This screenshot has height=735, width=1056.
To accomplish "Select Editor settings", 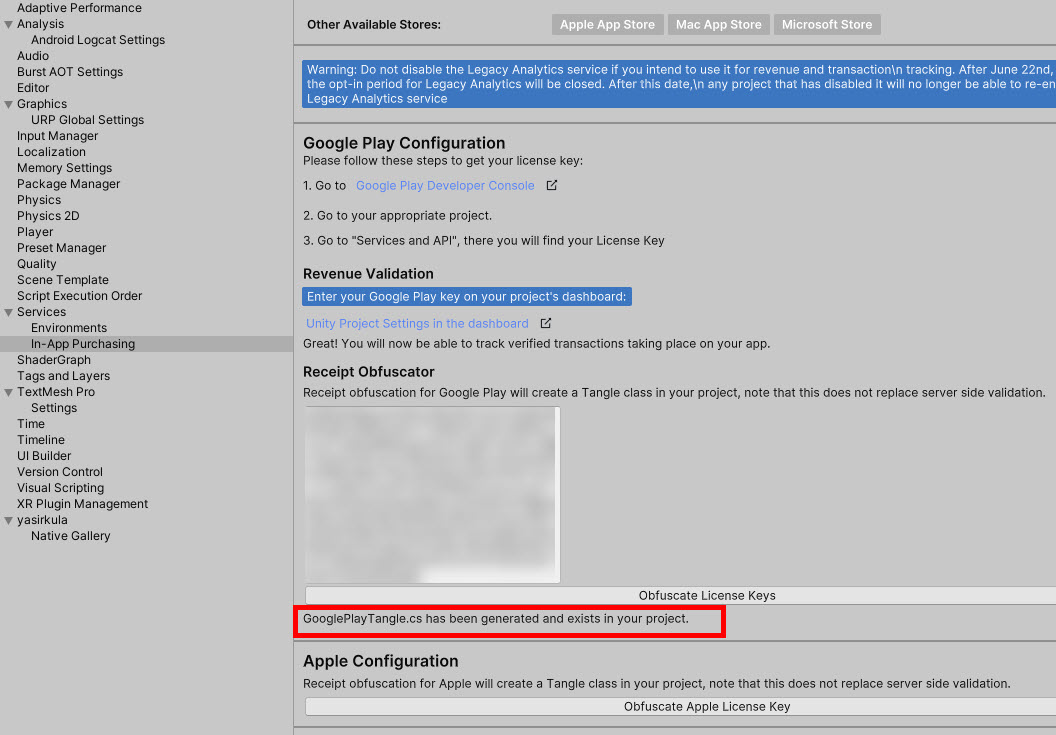I will 33,88.
